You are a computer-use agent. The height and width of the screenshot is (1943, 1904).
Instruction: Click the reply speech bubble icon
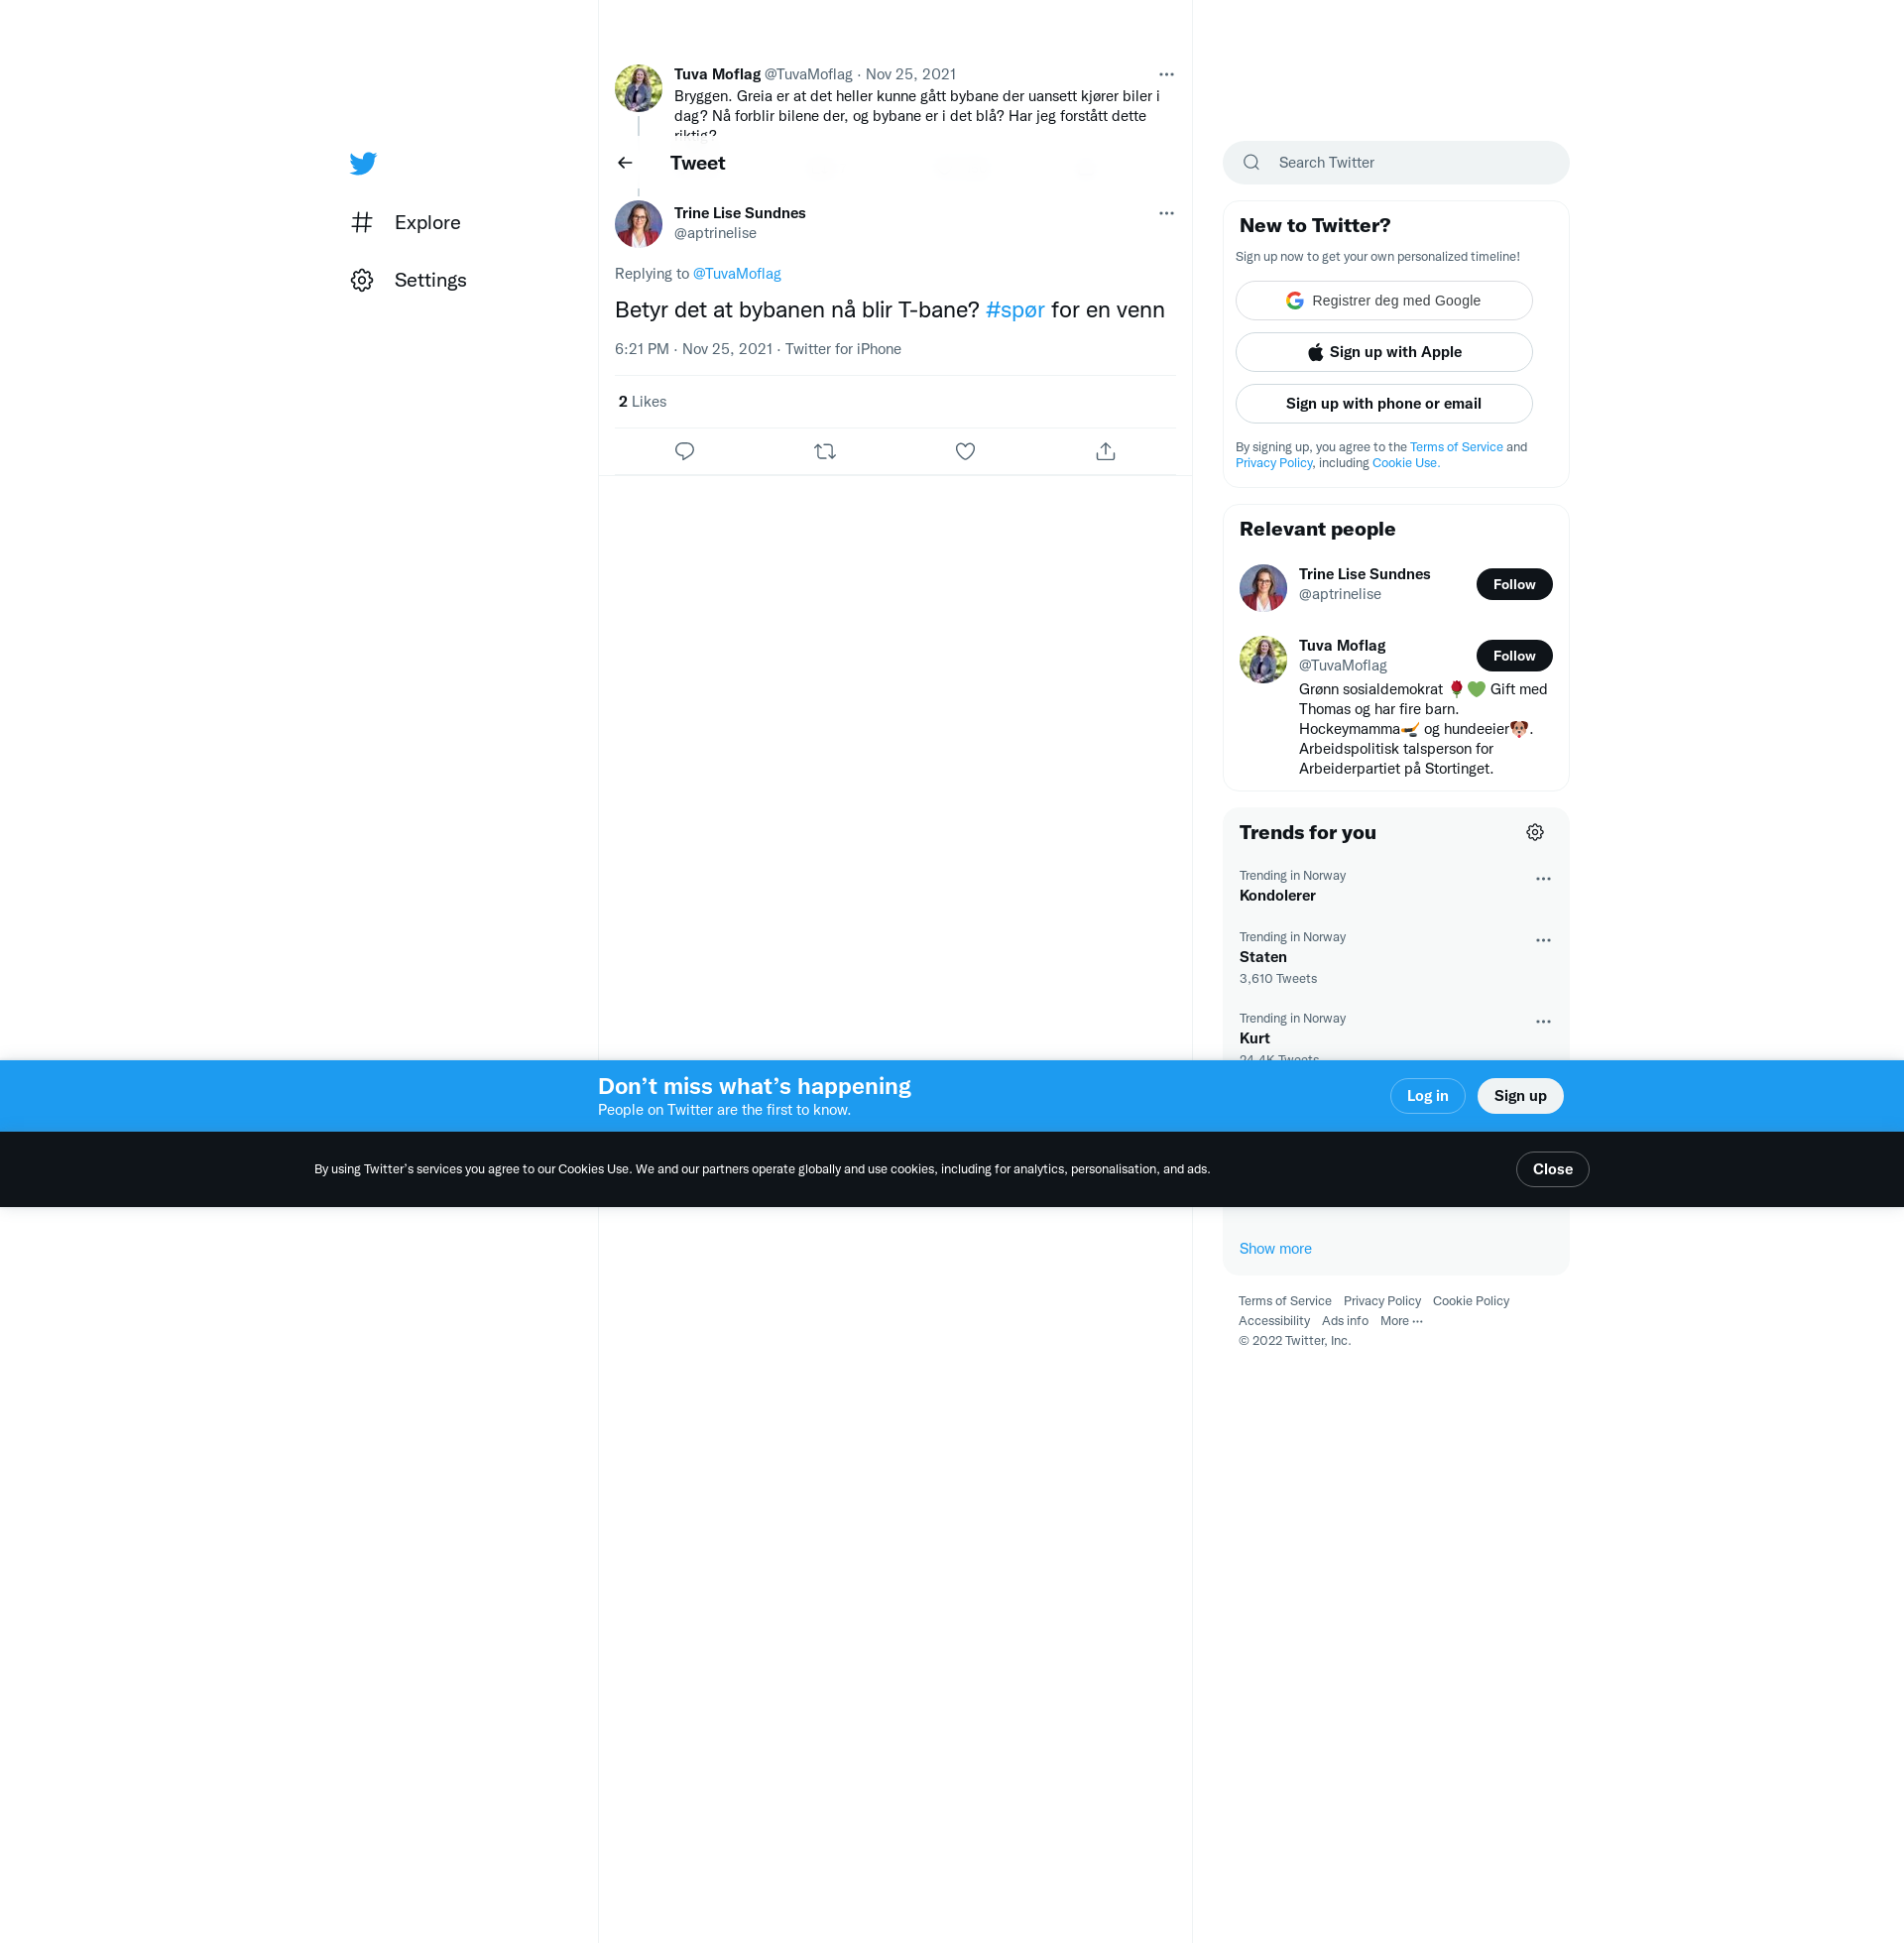click(684, 451)
